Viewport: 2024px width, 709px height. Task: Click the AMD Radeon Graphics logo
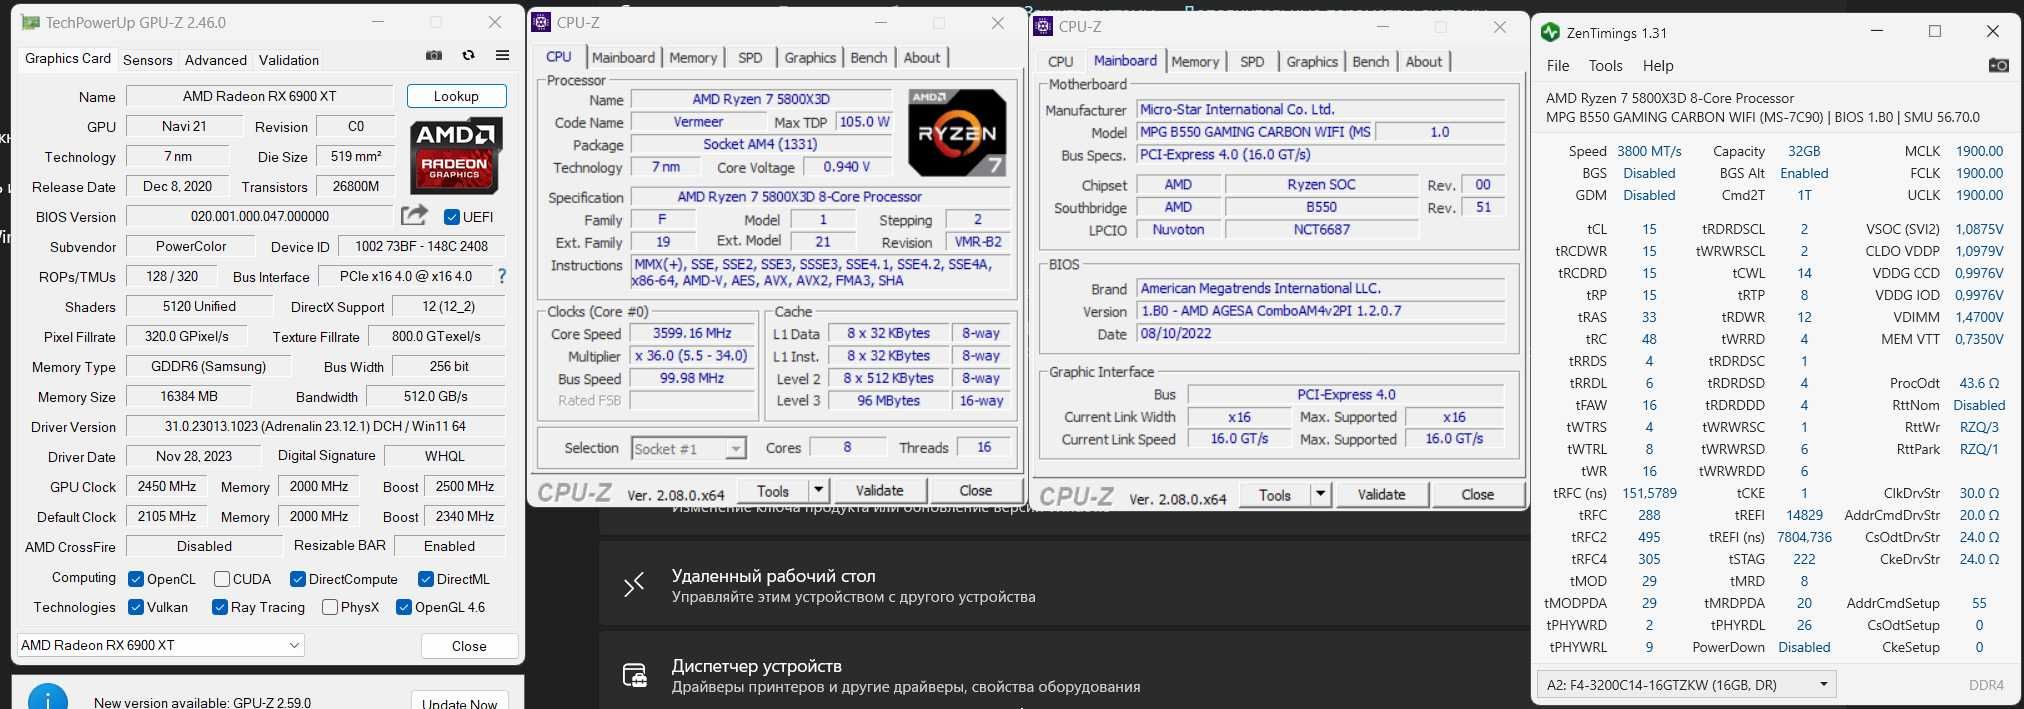pos(455,155)
